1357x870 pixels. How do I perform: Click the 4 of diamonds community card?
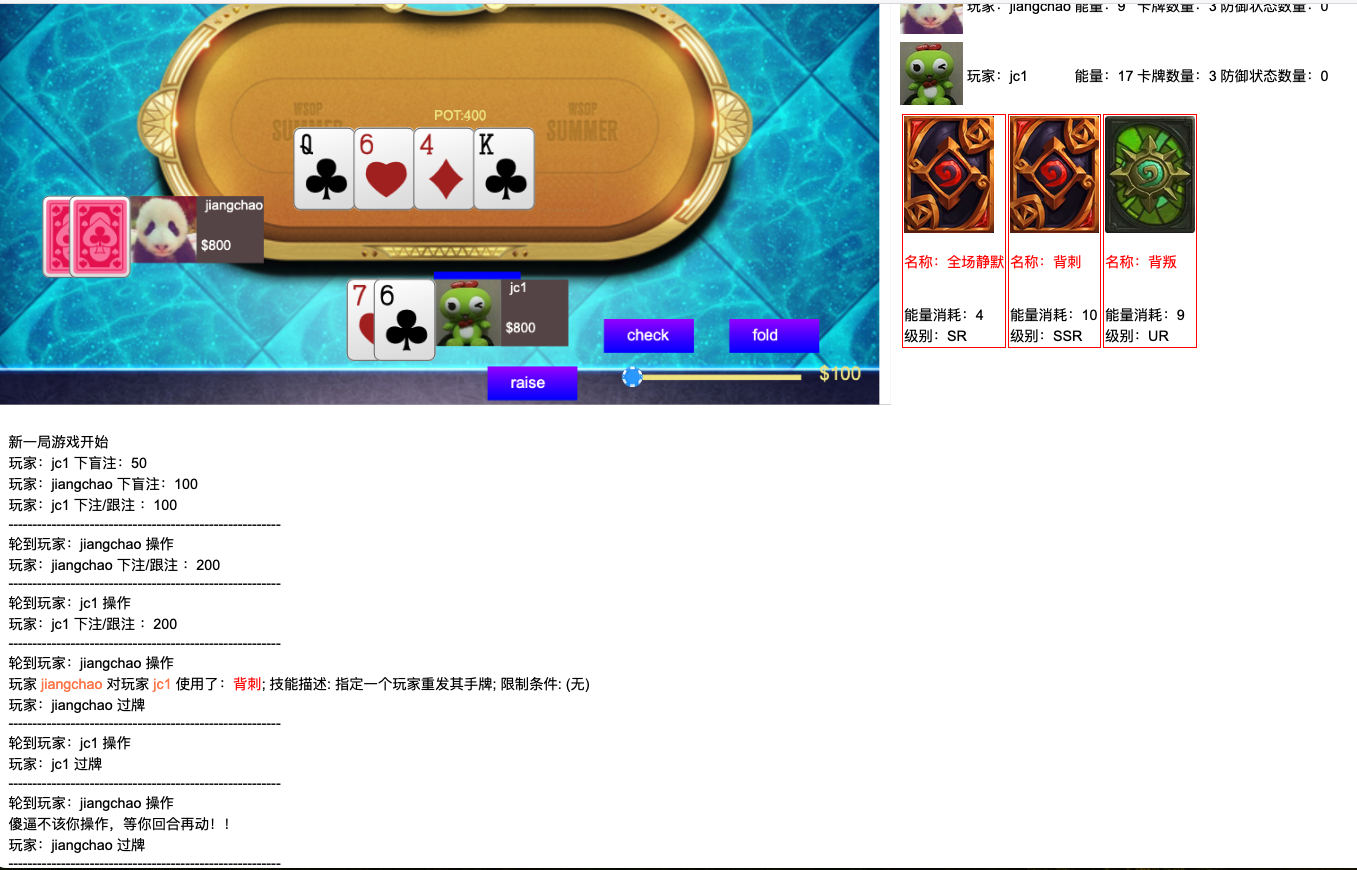point(444,169)
